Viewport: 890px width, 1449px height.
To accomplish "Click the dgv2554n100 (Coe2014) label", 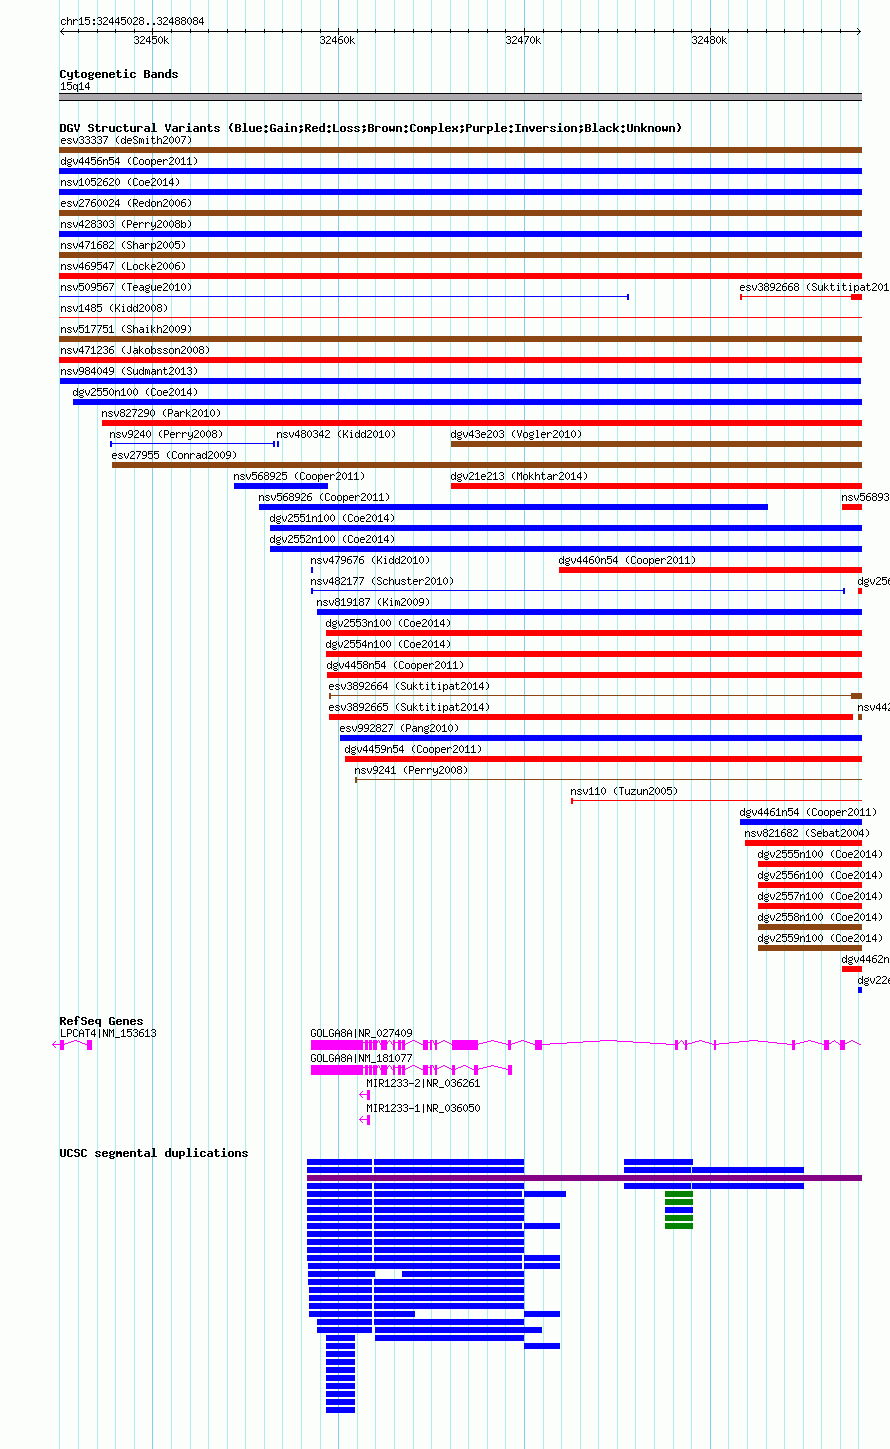I will coord(388,644).
